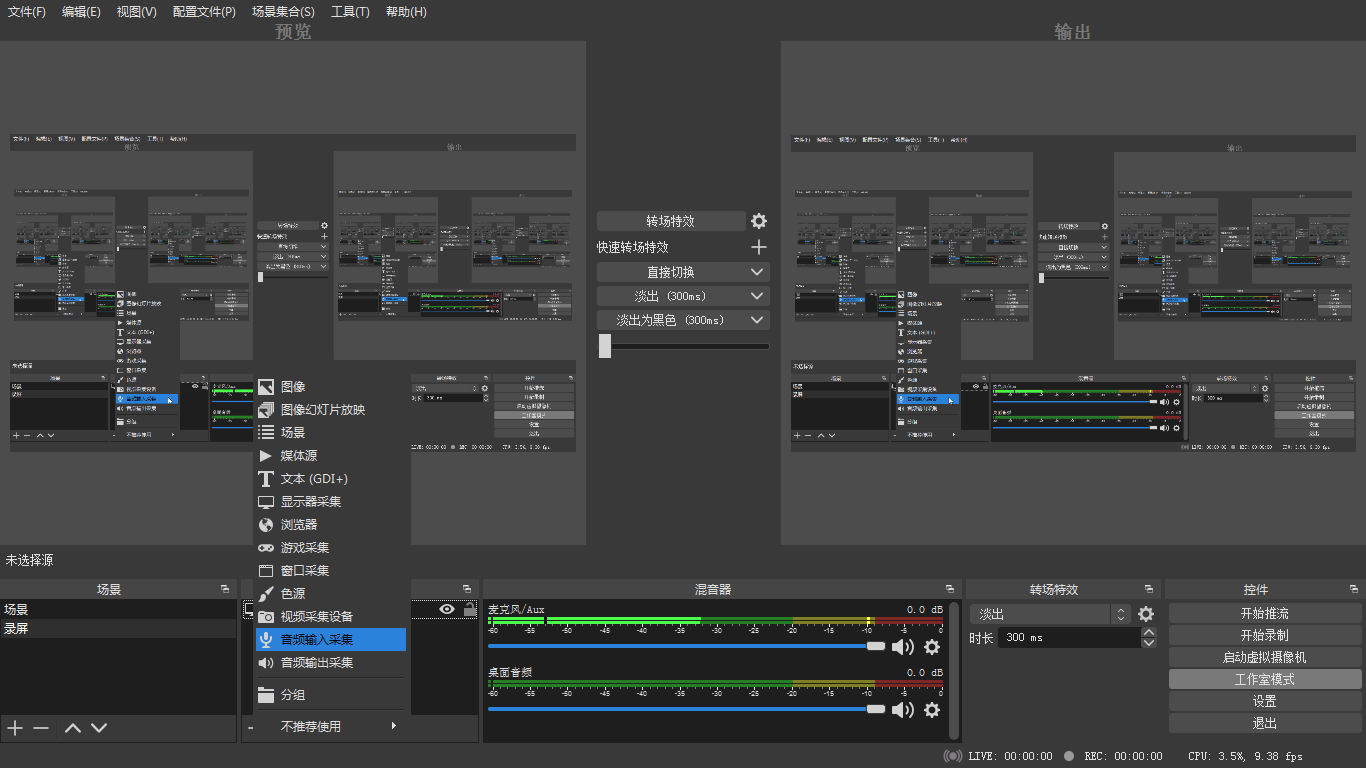
Task: Mute the 桌面音频 speaker icon
Action: click(903, 710)
